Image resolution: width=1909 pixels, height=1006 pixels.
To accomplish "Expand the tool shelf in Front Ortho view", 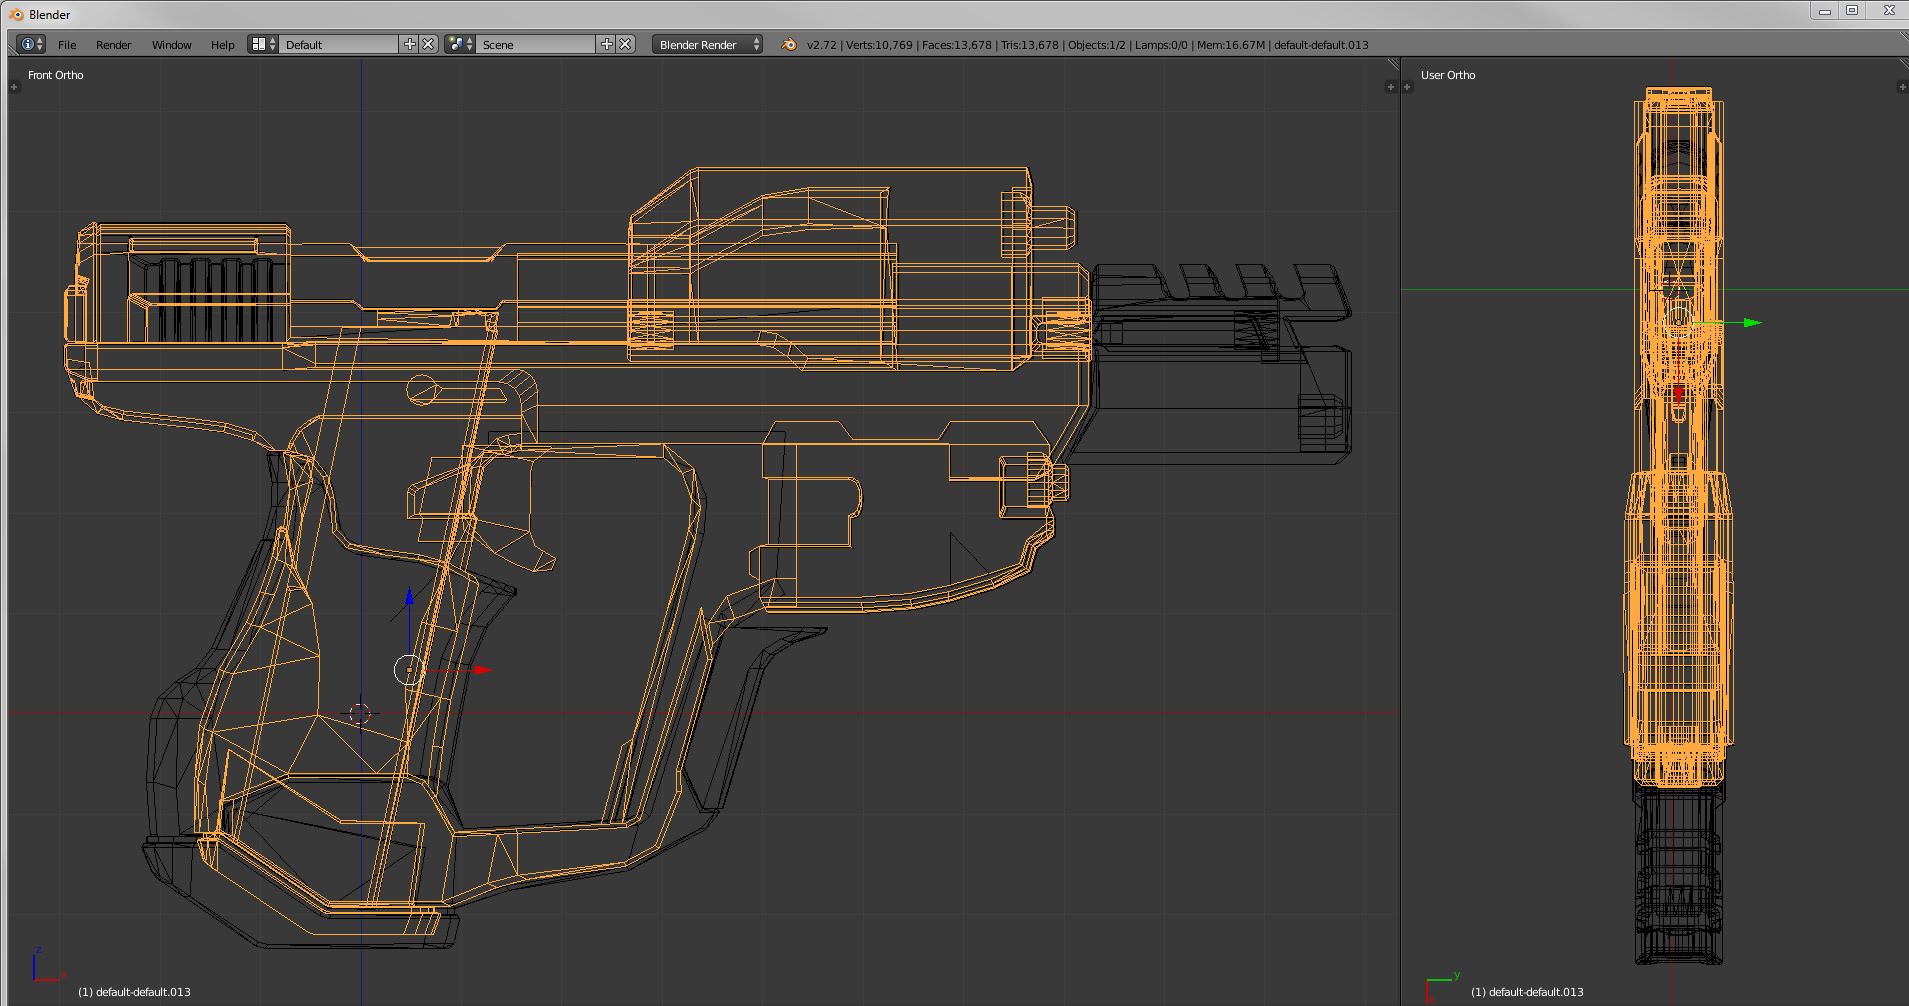I will tap(14, 87).
